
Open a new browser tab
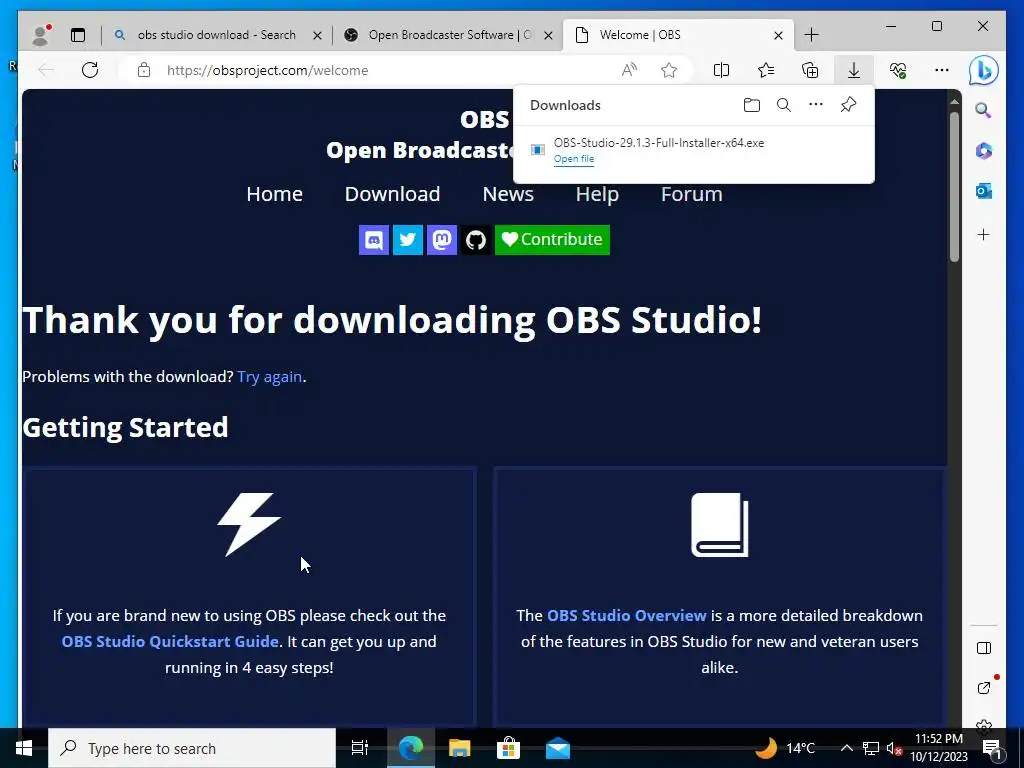[x=812, y=35]
